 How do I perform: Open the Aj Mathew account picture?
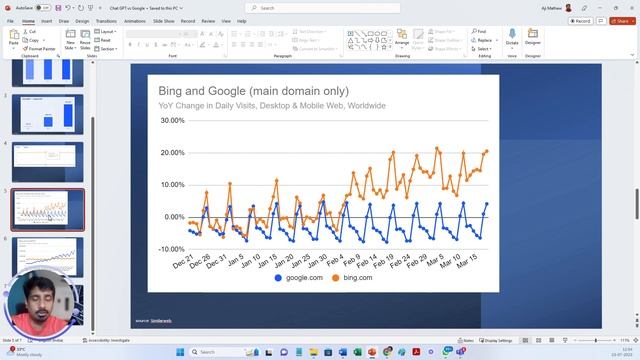(x=568, y=8)
